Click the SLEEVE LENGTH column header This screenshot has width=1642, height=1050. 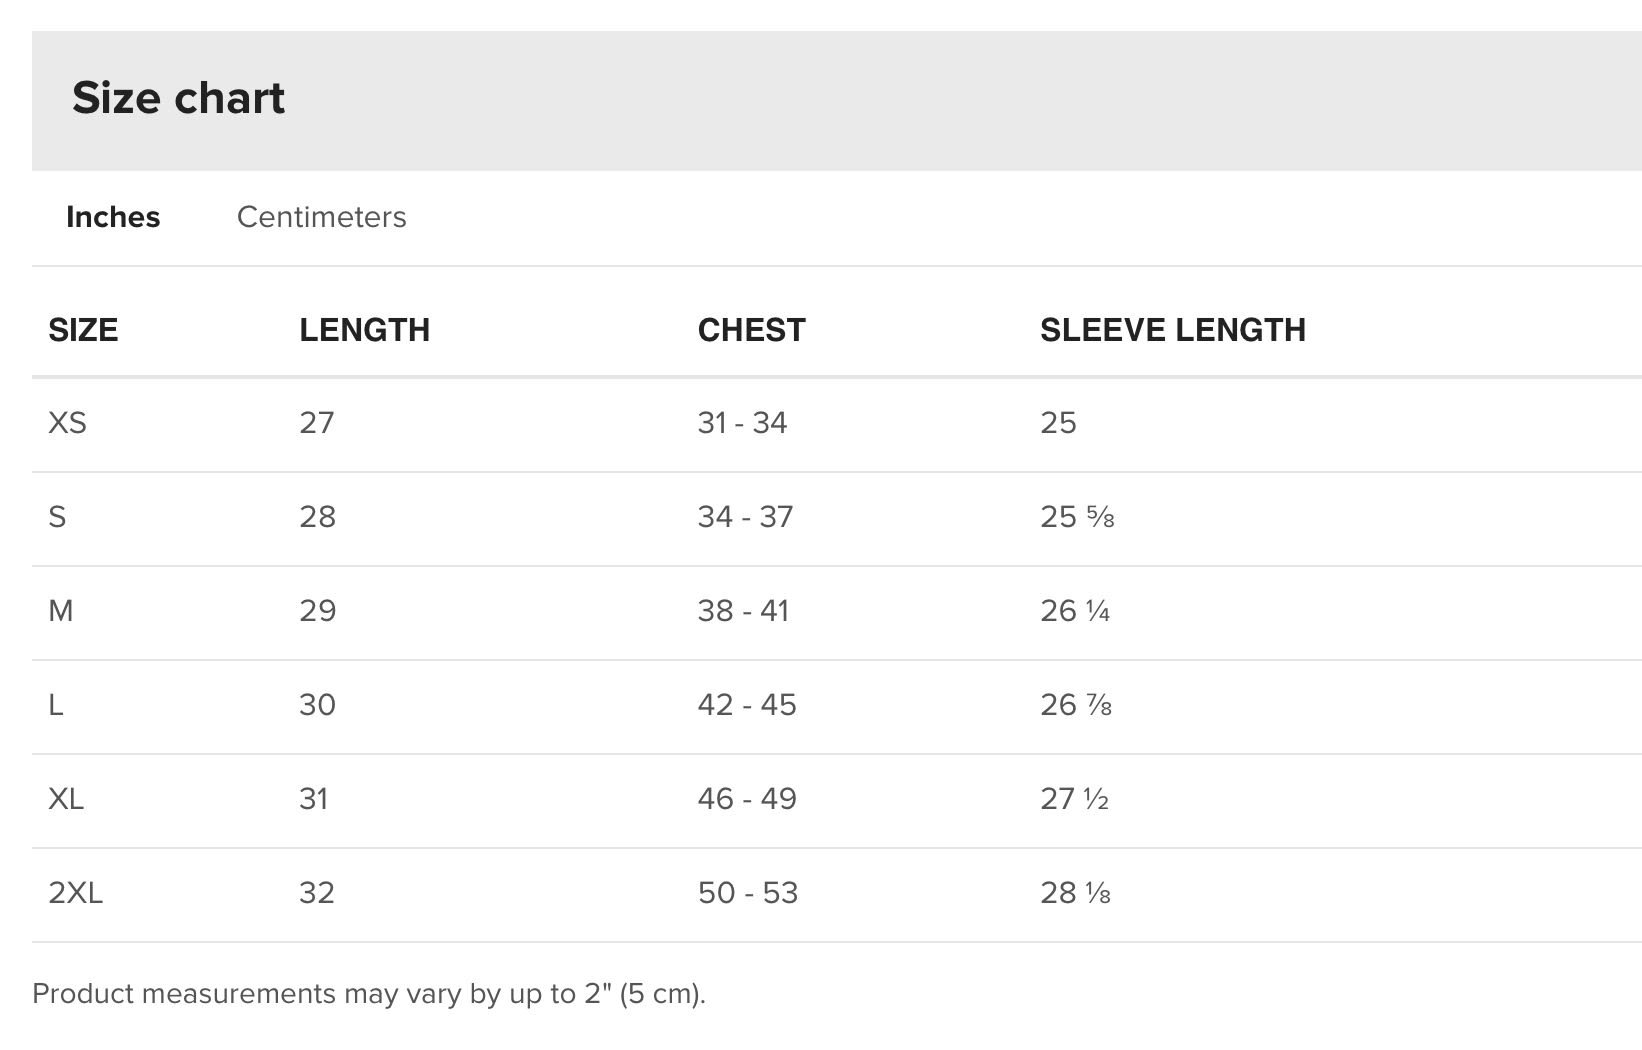[1173, 330]
